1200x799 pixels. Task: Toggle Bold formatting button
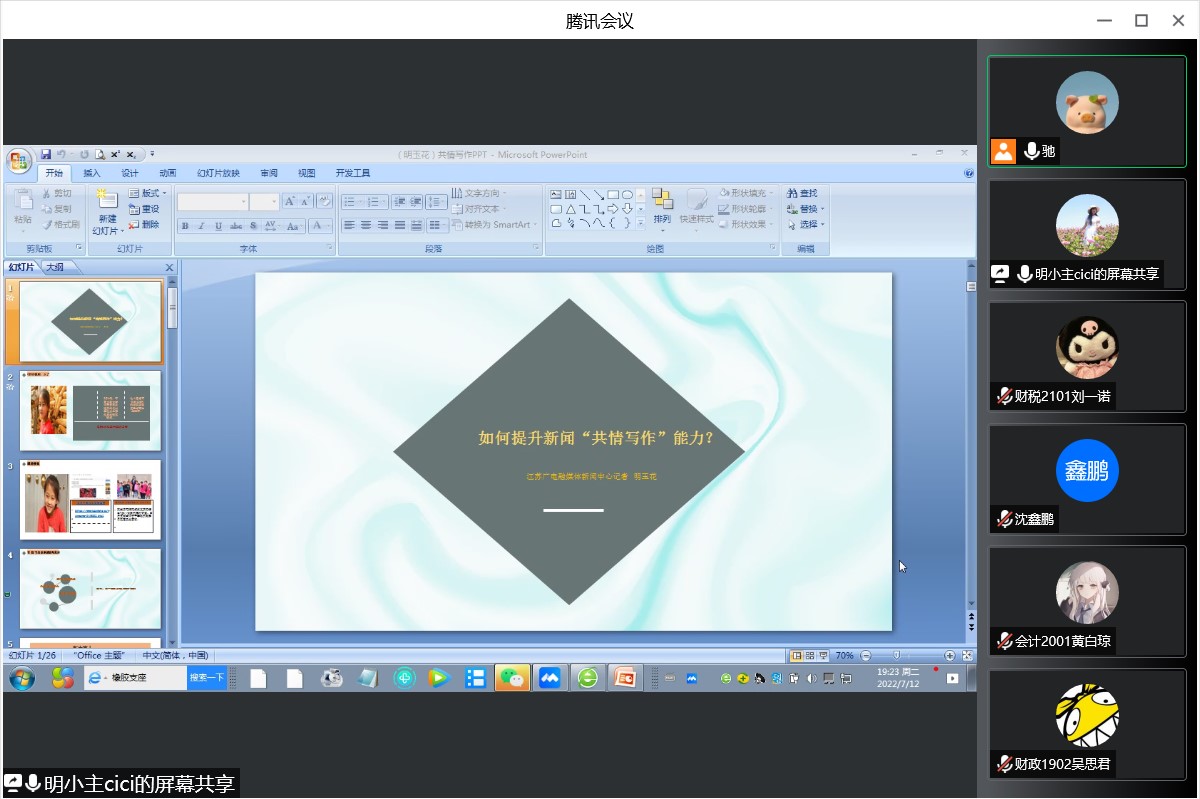(x=185, y=226)
